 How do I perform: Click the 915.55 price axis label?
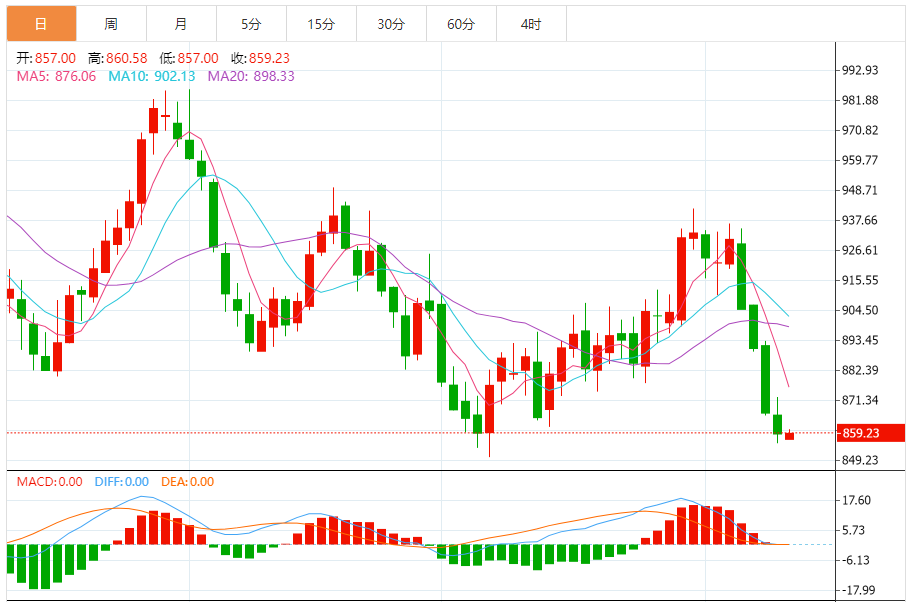pyautogui.click(x=860, y=280)
